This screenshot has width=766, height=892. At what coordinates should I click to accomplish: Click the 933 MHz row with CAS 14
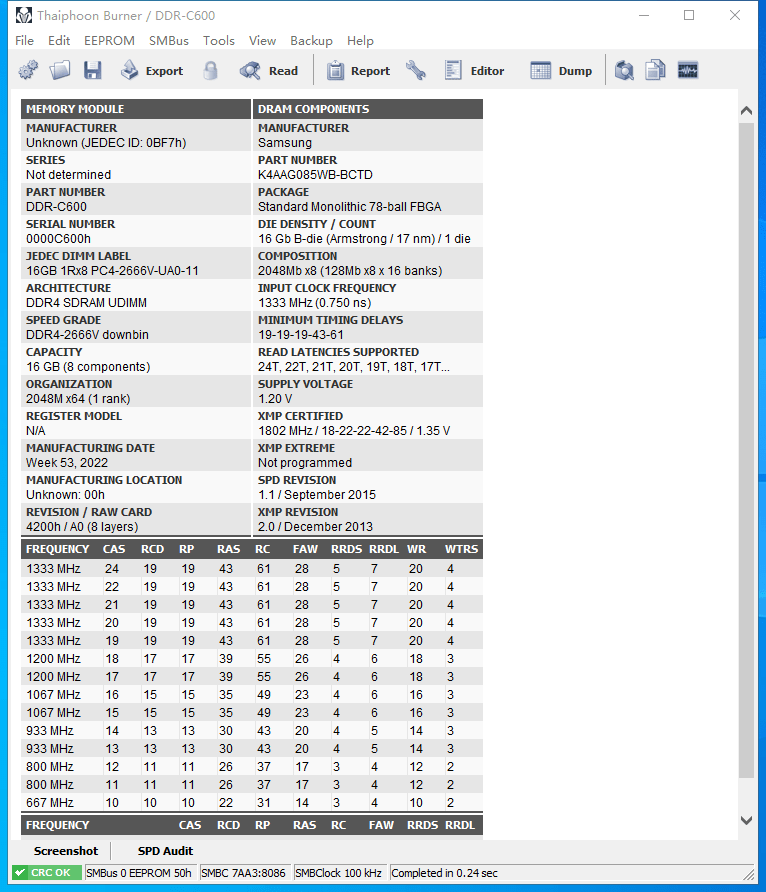pyautogui.click(x=251, y=730)
